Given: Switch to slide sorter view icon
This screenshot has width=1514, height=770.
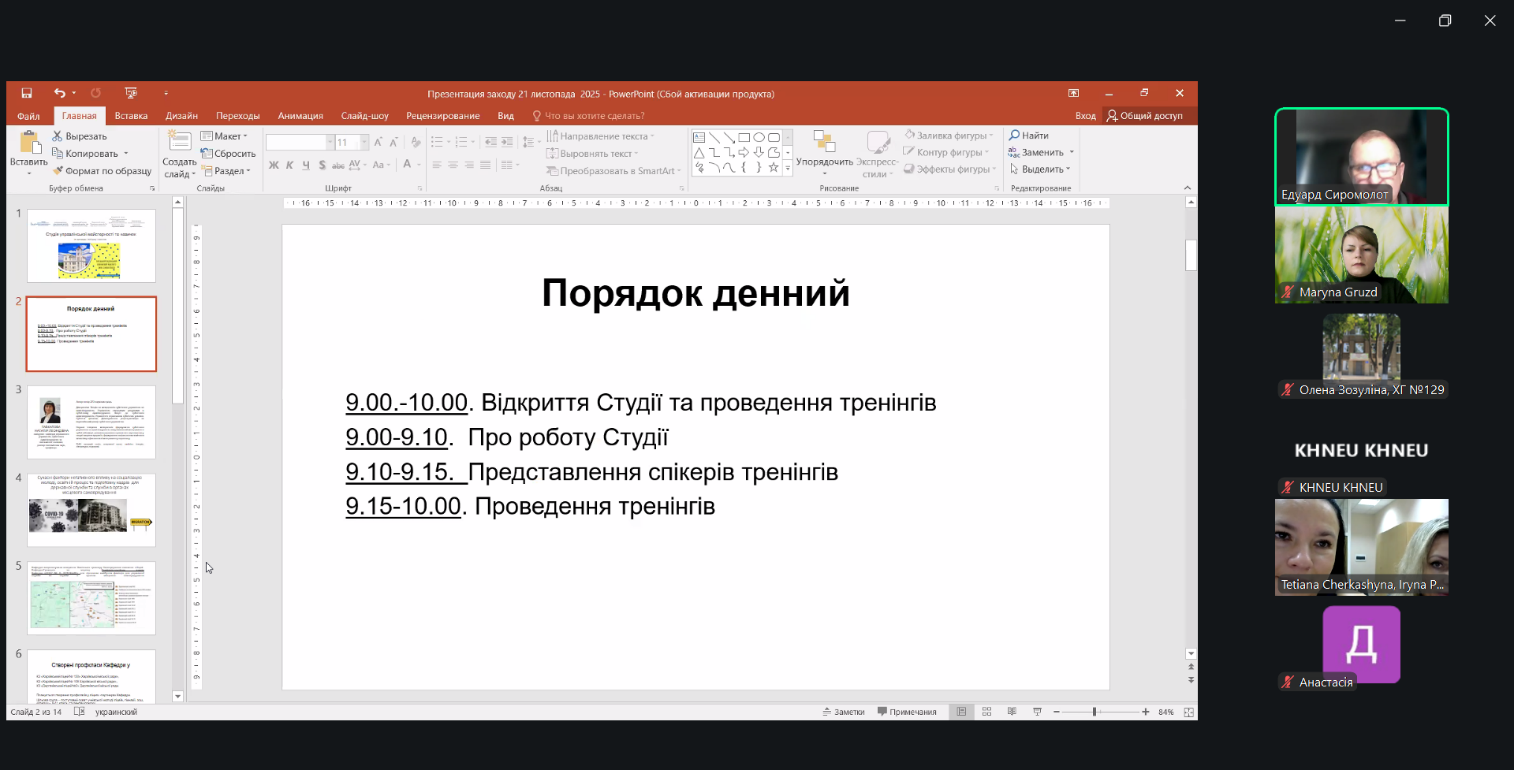Looking at the screenshot, I should tap(985, 712).
